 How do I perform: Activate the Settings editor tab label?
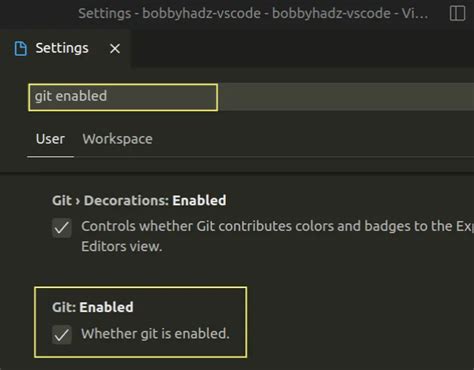[x=62, y=48]
